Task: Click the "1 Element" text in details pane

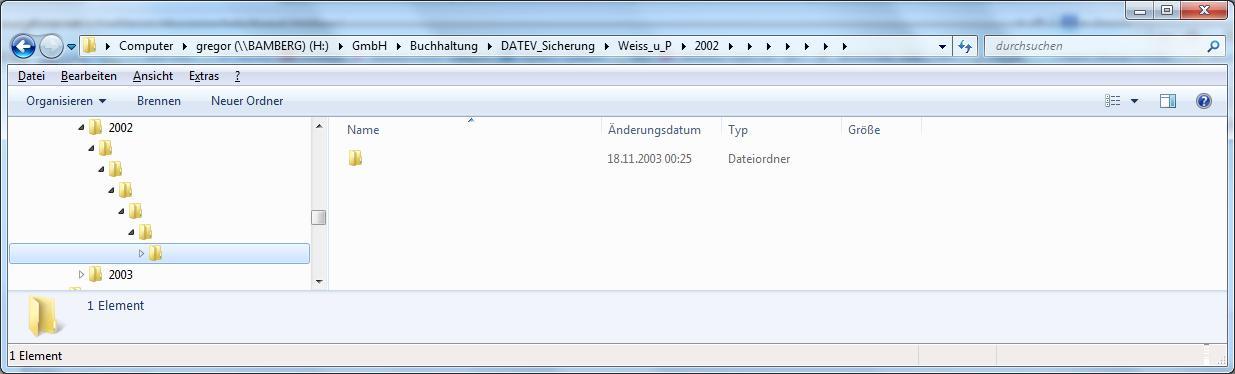Action: (x=115, y=306)
